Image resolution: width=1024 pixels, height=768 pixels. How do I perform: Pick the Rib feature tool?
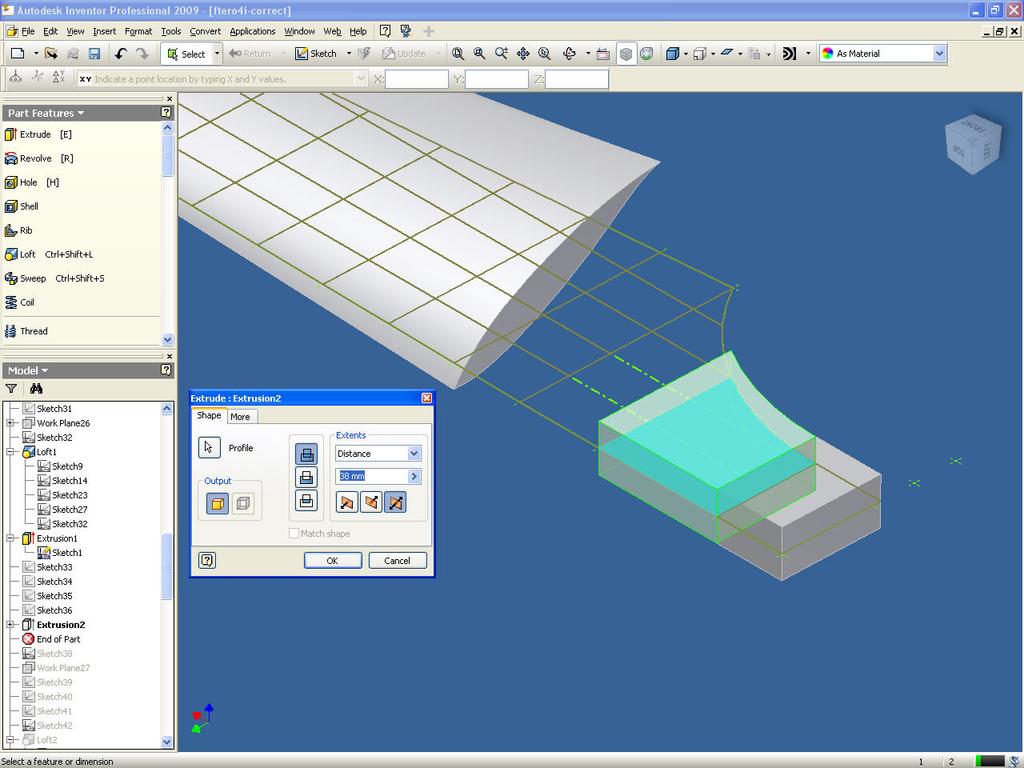tap(18, 231)
